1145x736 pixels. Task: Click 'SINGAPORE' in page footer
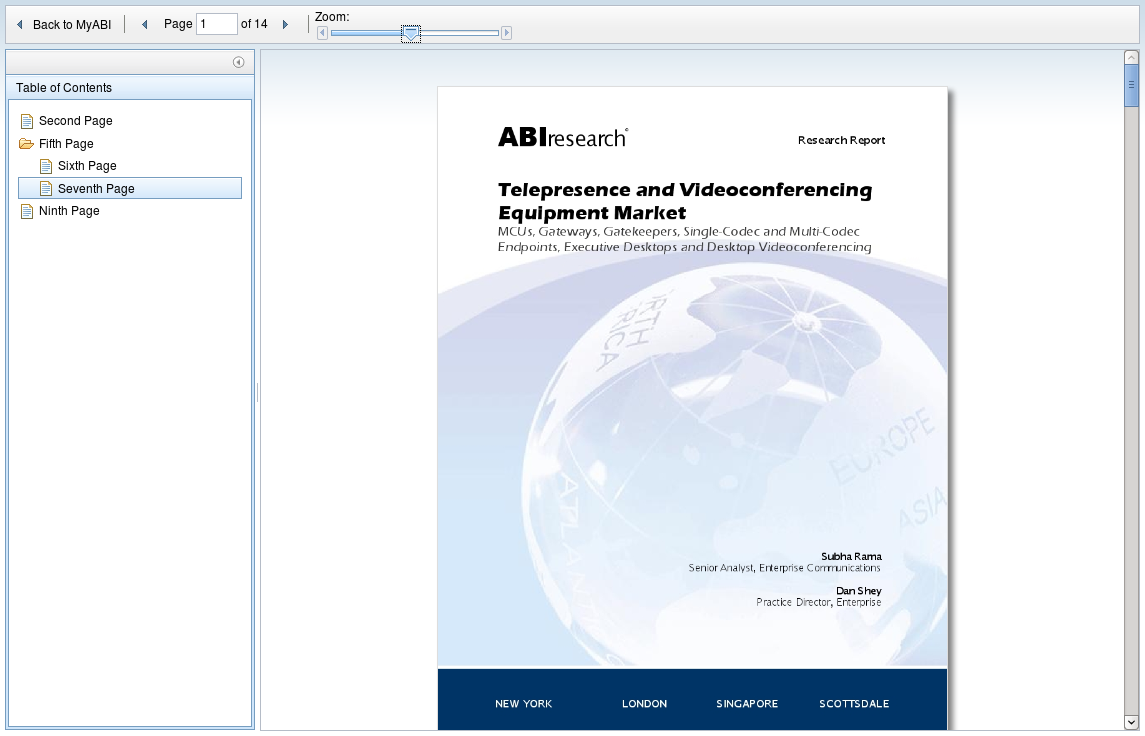point(747,704)
